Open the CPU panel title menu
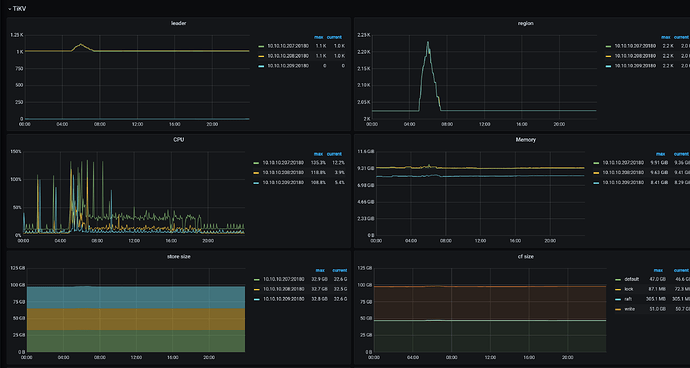Image resolution: width=690 pixels, height=368 pixels. pos(178,140)
